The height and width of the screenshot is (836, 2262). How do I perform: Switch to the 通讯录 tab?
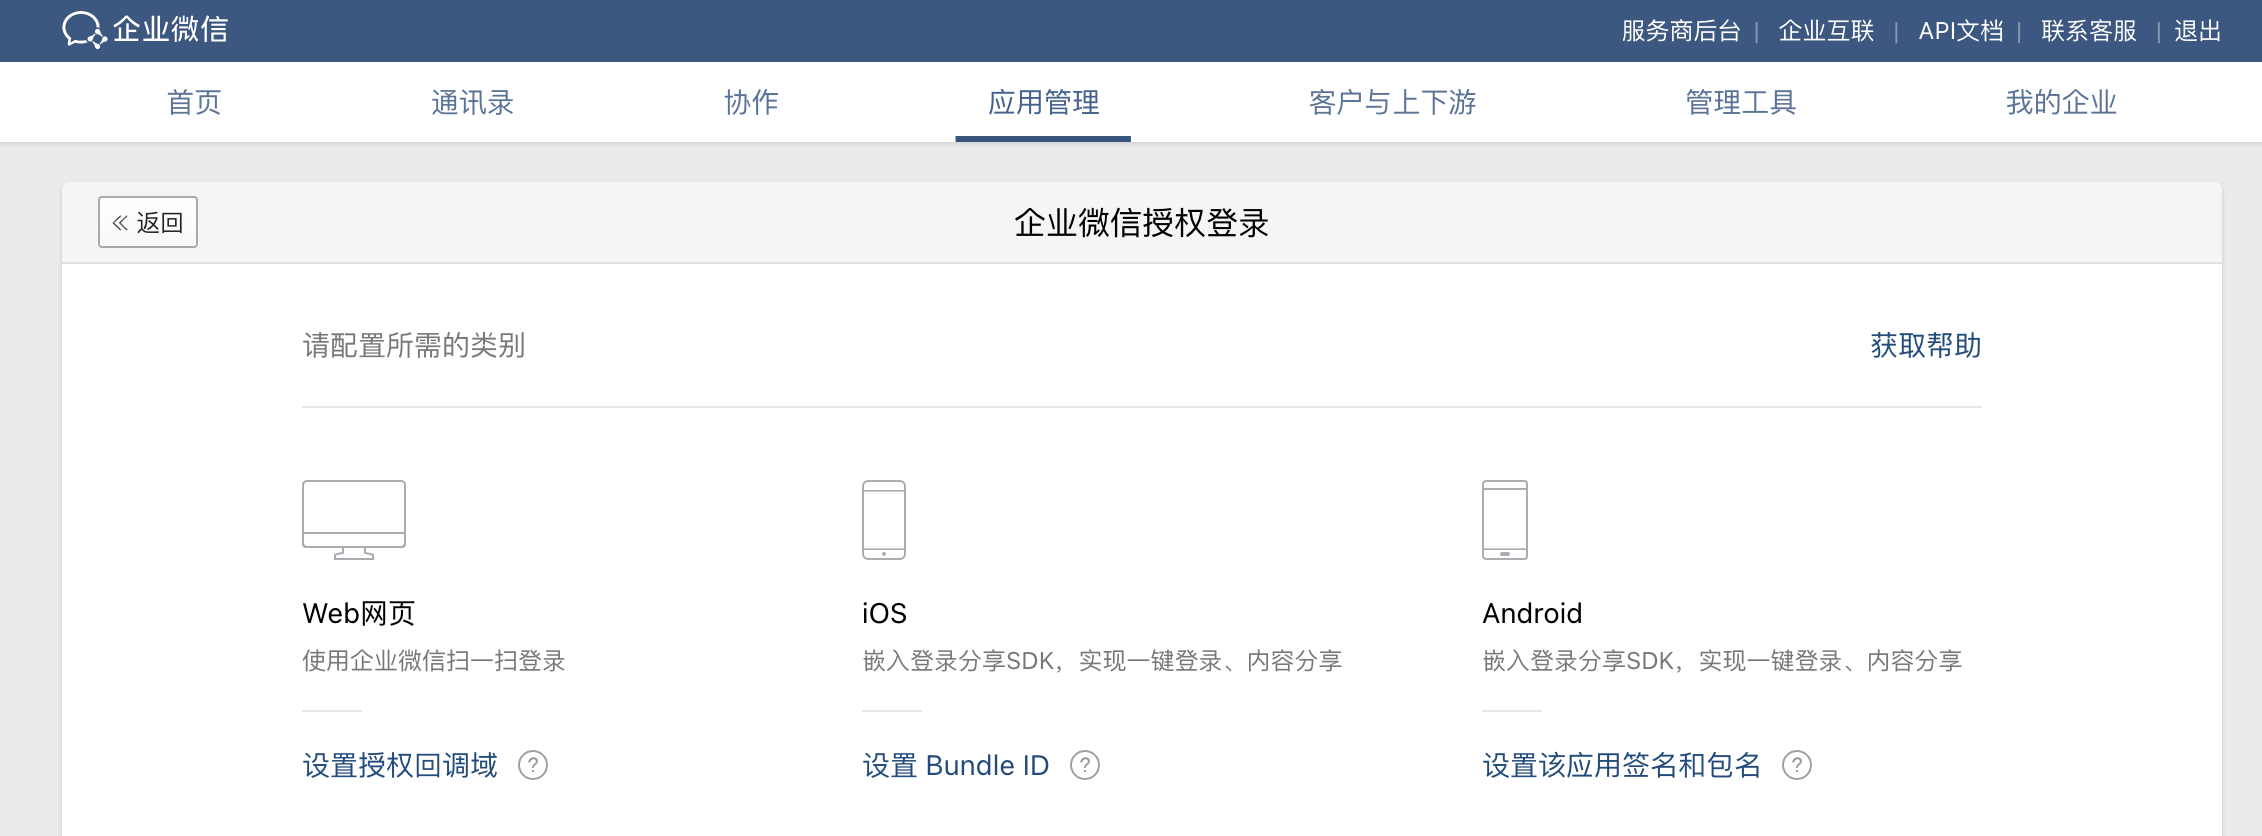pos(472,101)
